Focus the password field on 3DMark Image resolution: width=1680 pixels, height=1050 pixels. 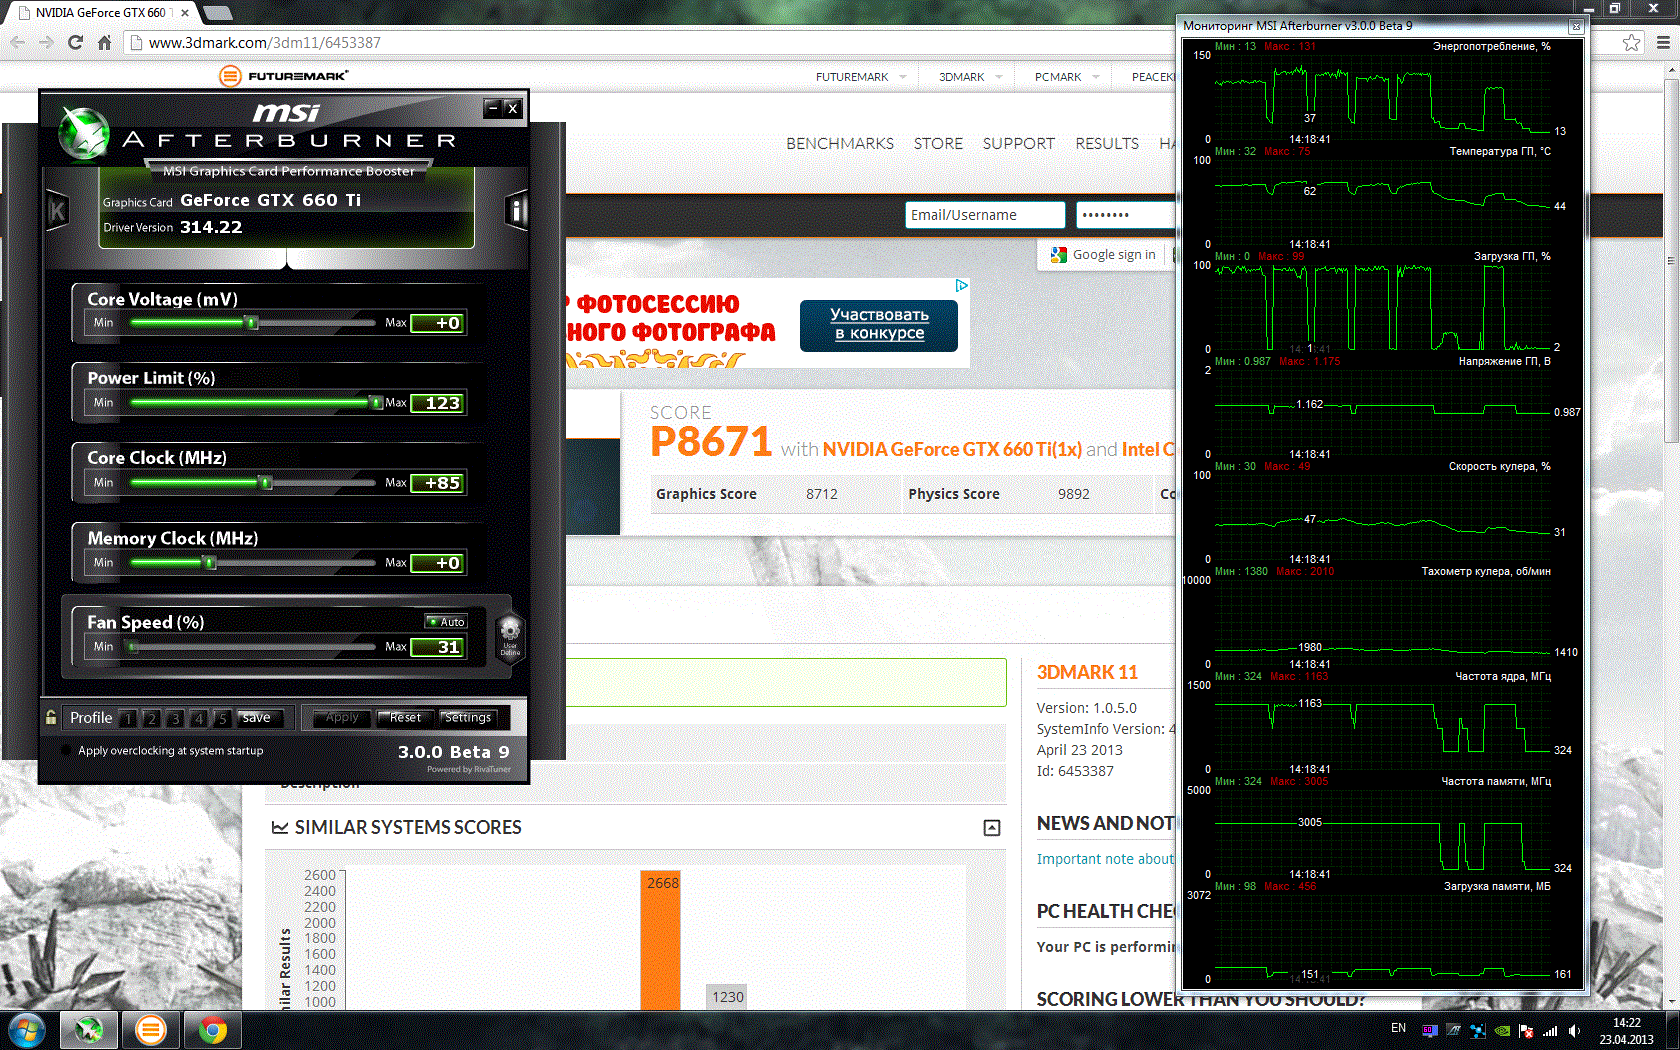click(1126, 215)
